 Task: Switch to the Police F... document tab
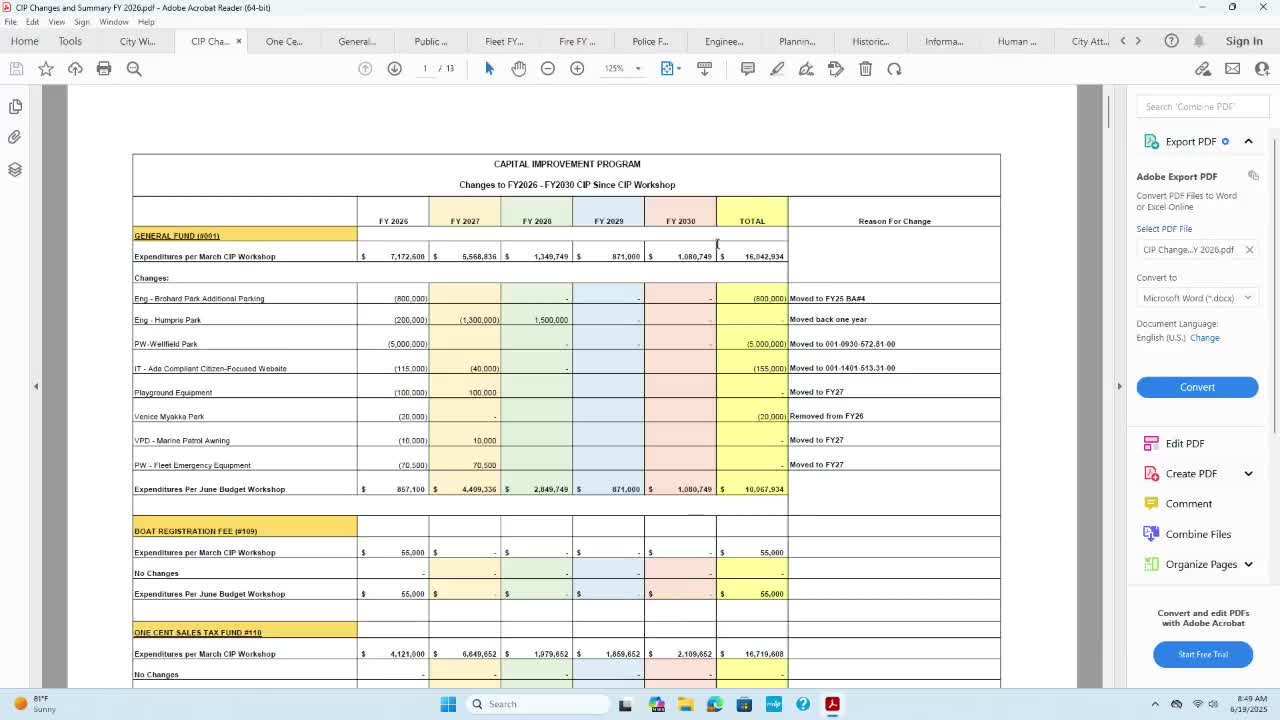(650, 42)
